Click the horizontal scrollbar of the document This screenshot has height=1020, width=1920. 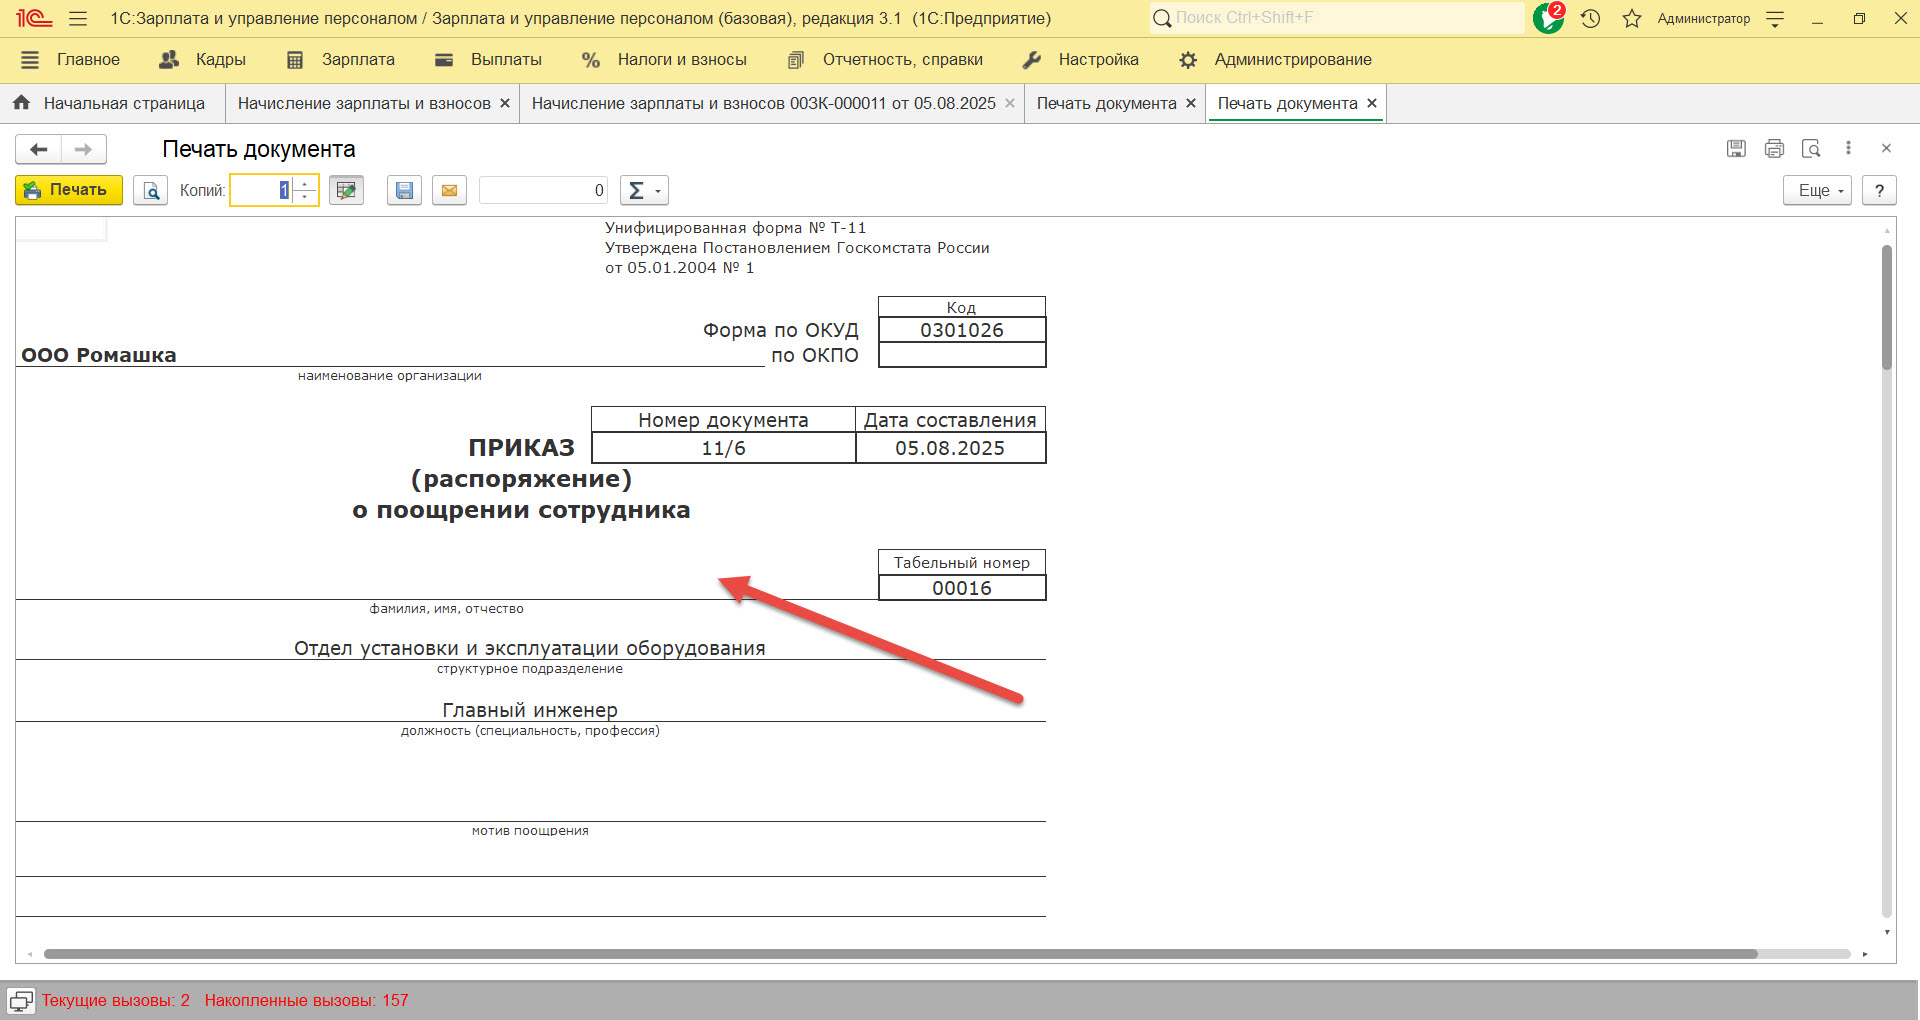coord(900,954)
